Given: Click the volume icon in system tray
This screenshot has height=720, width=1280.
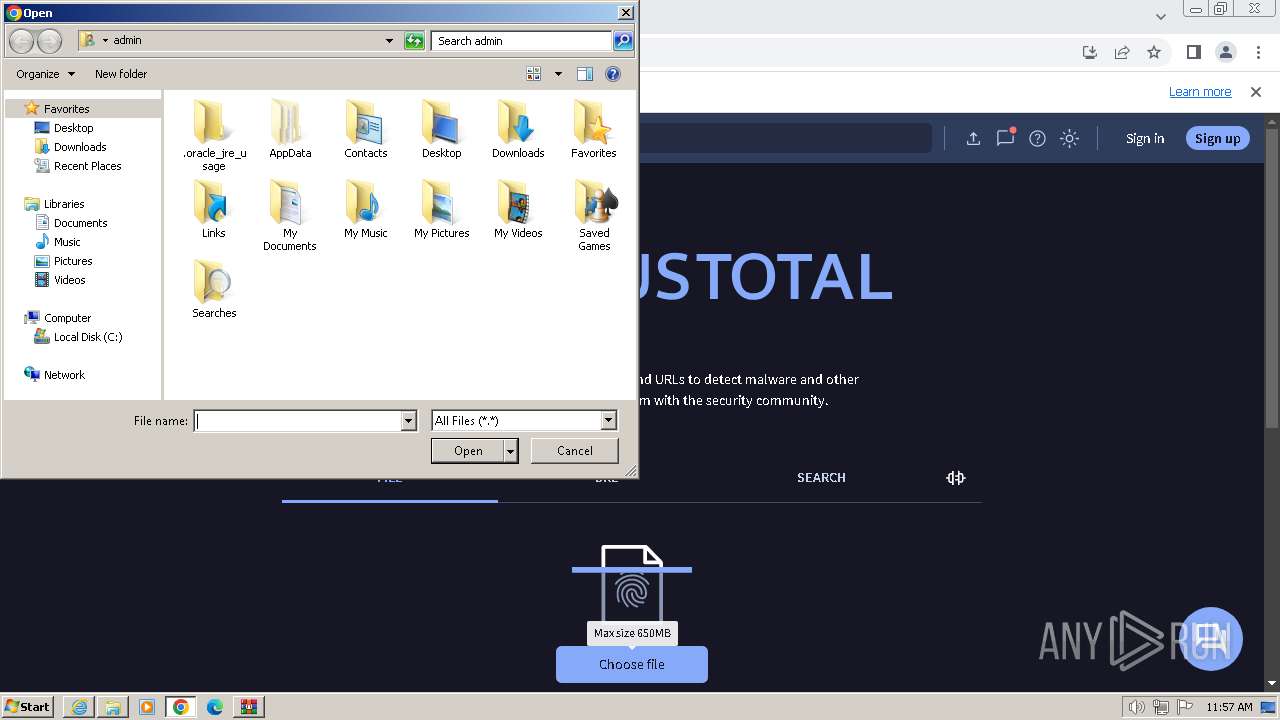Looking at the screenshot, I should (1136, 707).
